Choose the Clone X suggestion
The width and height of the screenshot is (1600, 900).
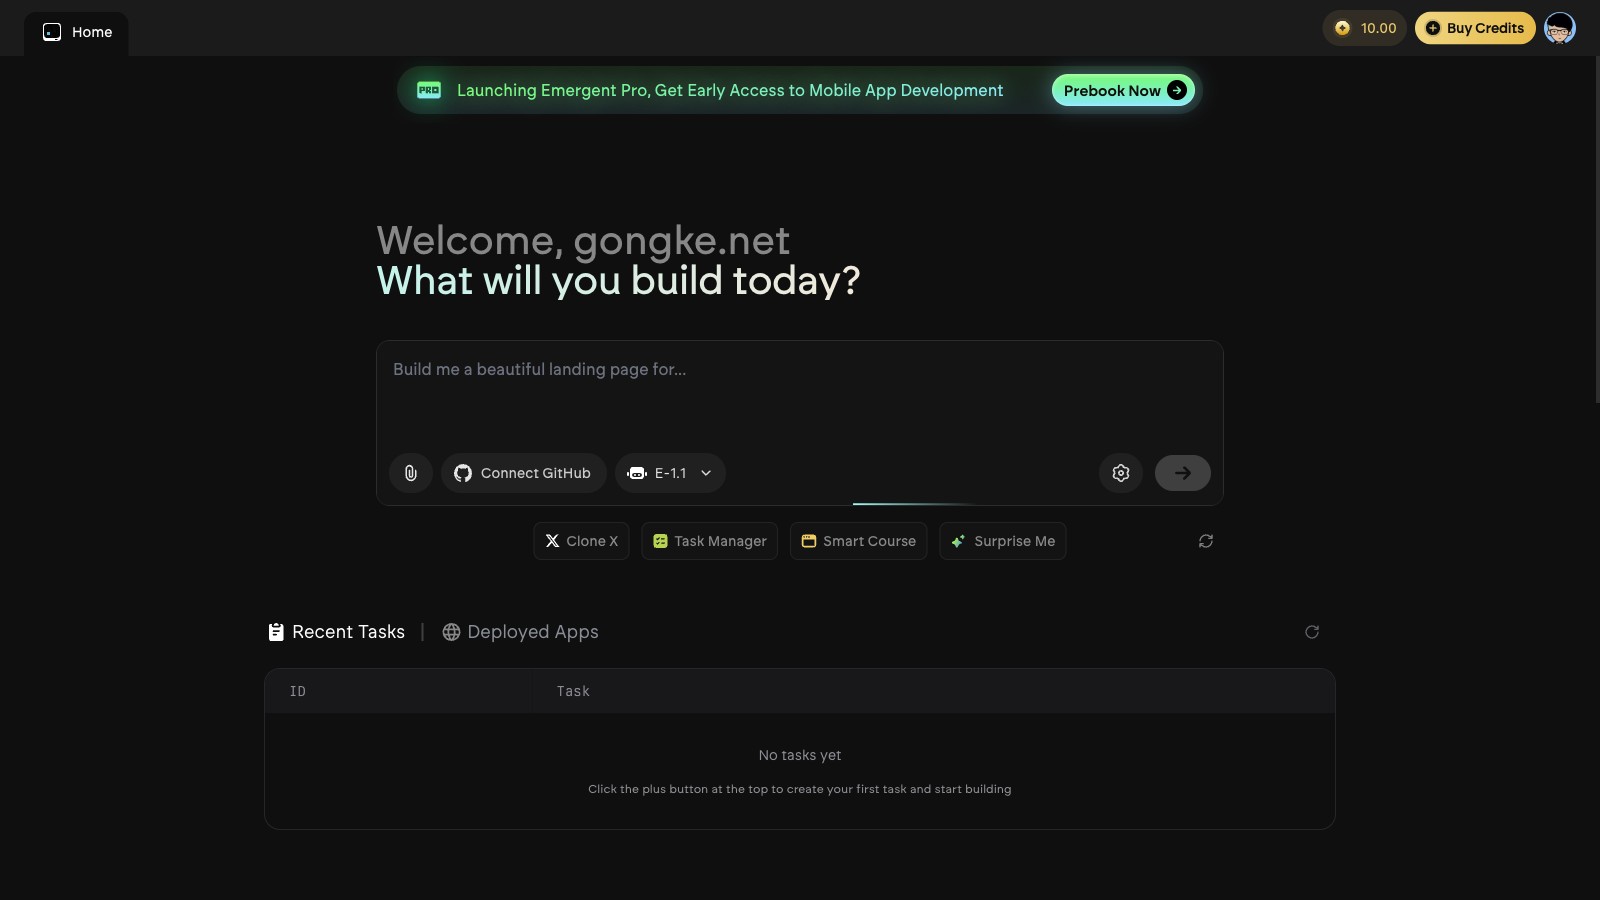[x=581, y=541]
